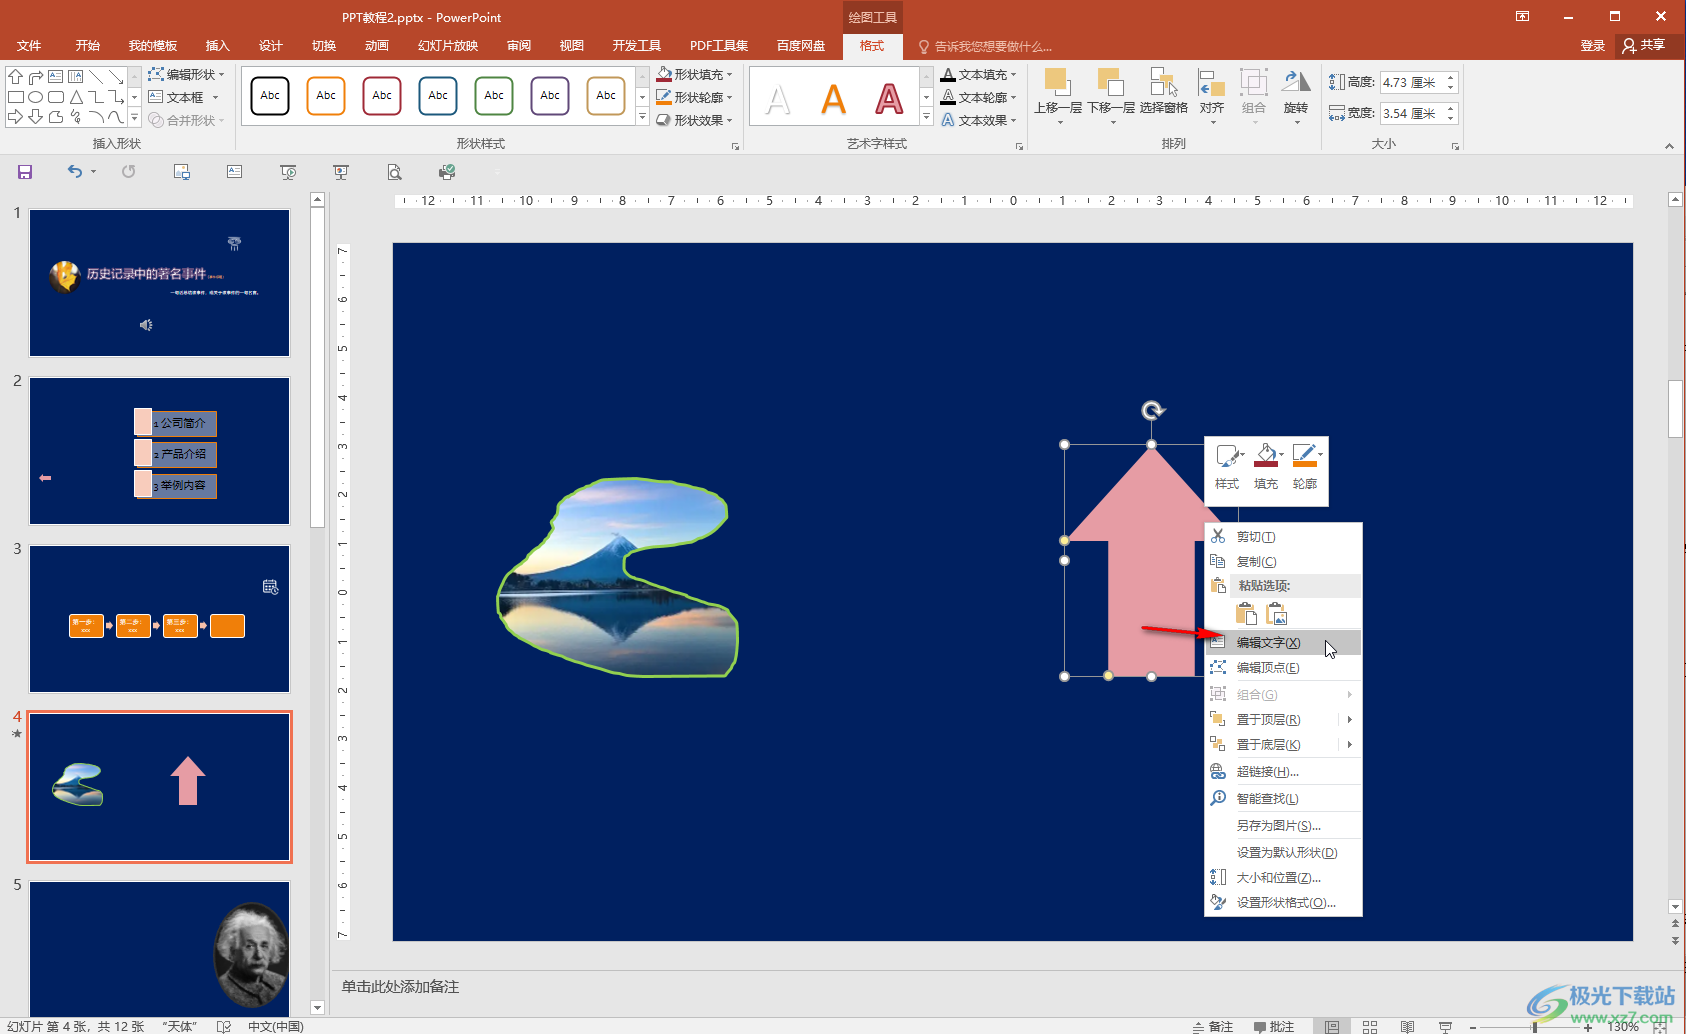Expand the shape styles gallery More button
1686x1034 pixels.
tap(642, 118)
